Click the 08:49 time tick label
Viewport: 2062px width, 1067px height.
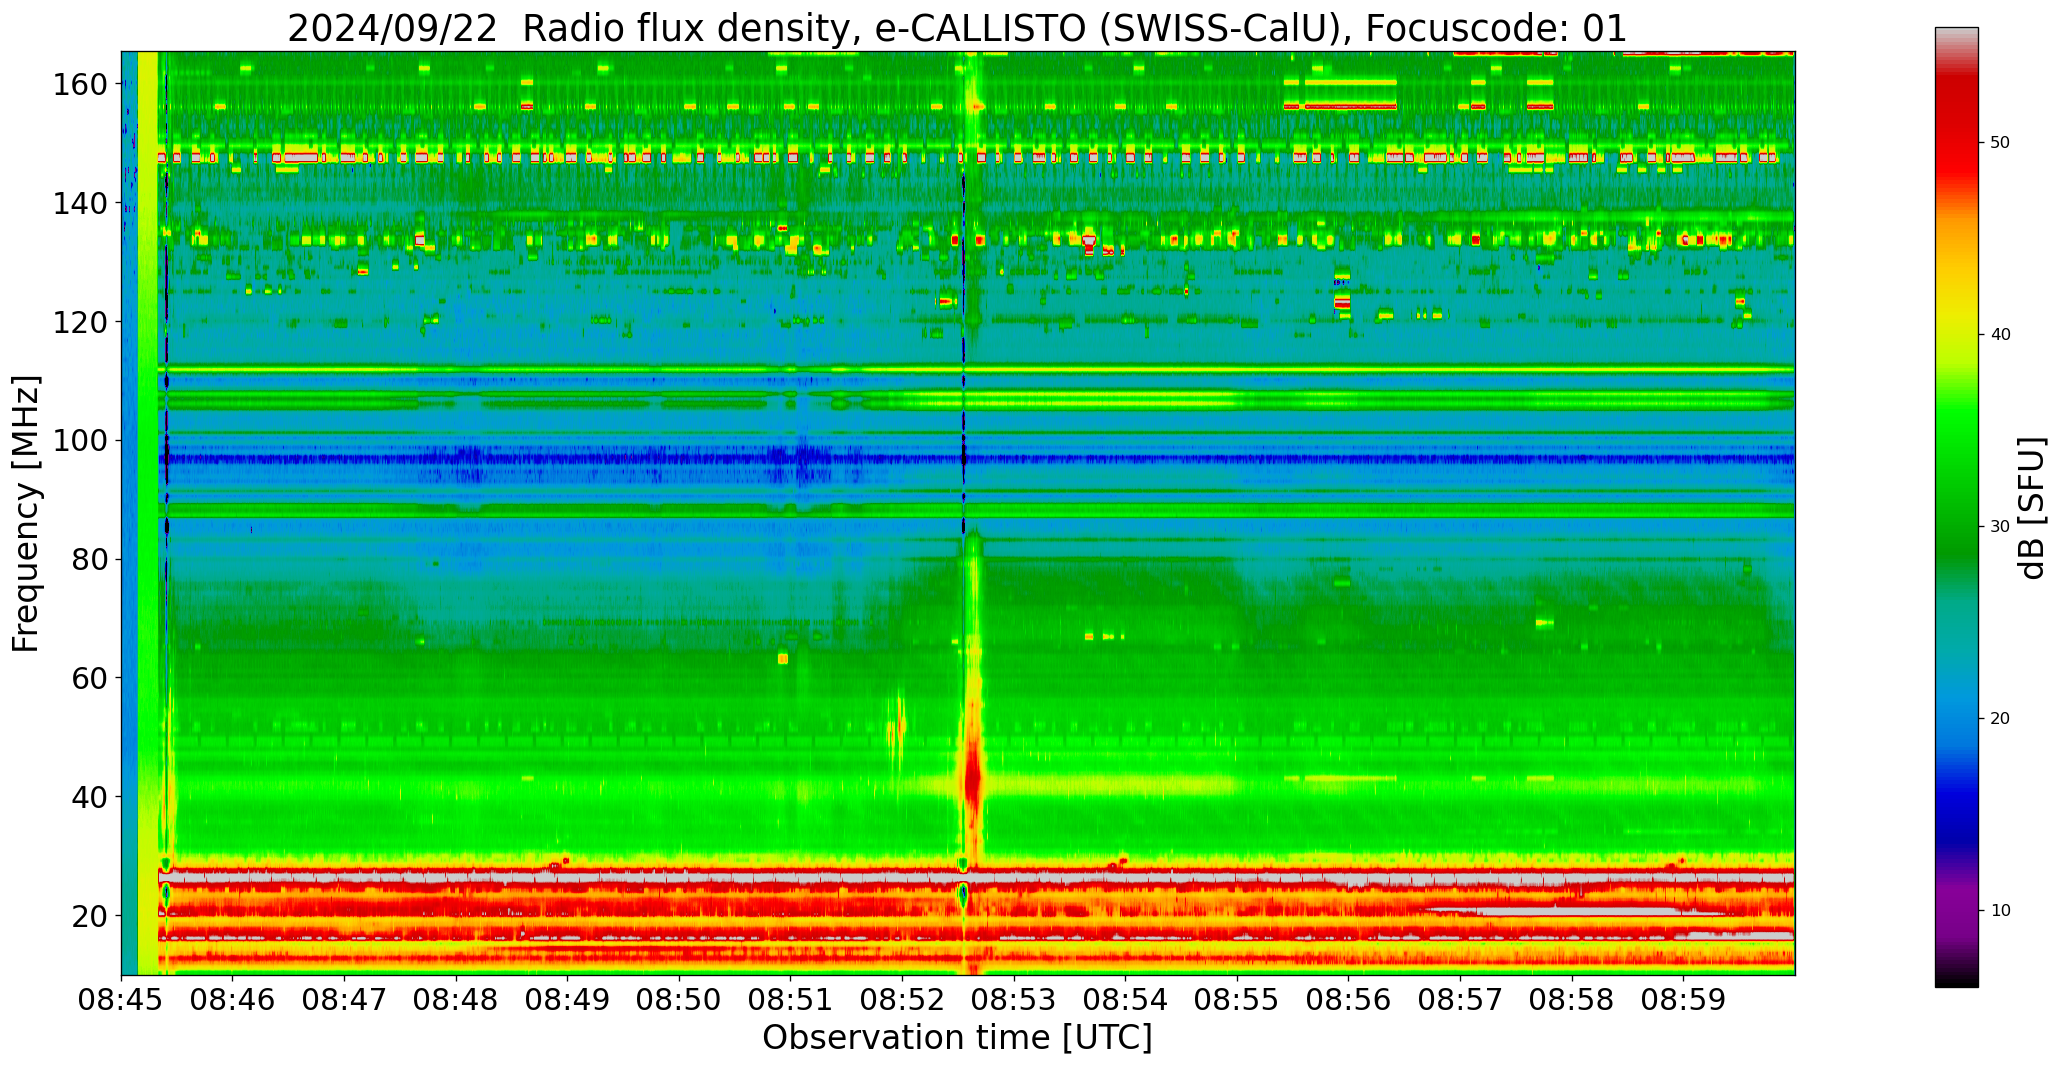pyautogui.click(x=568, y=1001)
